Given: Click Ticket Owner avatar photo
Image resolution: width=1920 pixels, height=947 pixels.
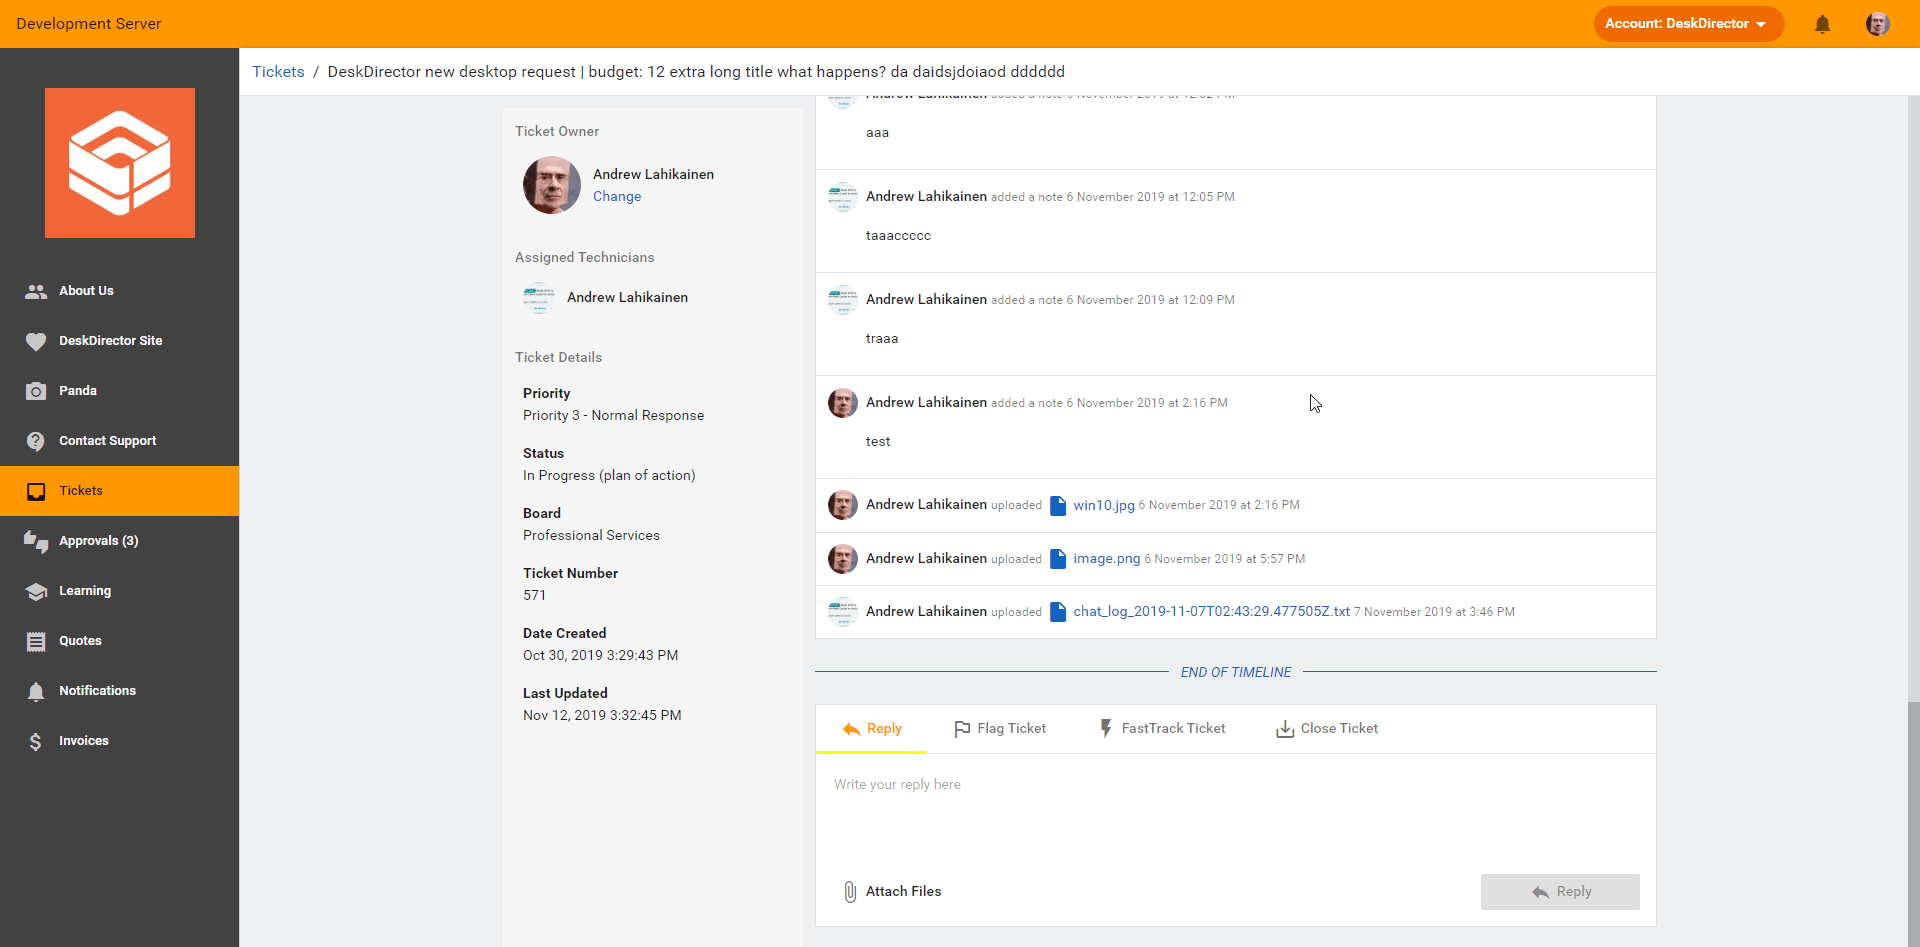Looking at the screenshot, I should (x=552, y=185).
